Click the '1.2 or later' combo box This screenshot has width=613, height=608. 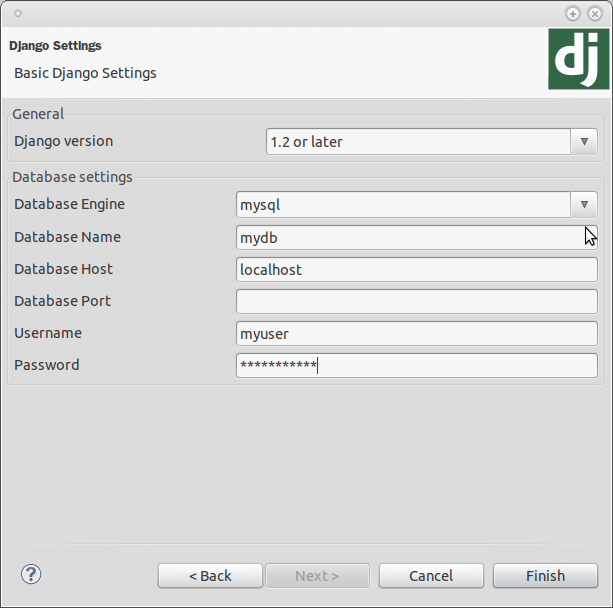coord(432,142)
